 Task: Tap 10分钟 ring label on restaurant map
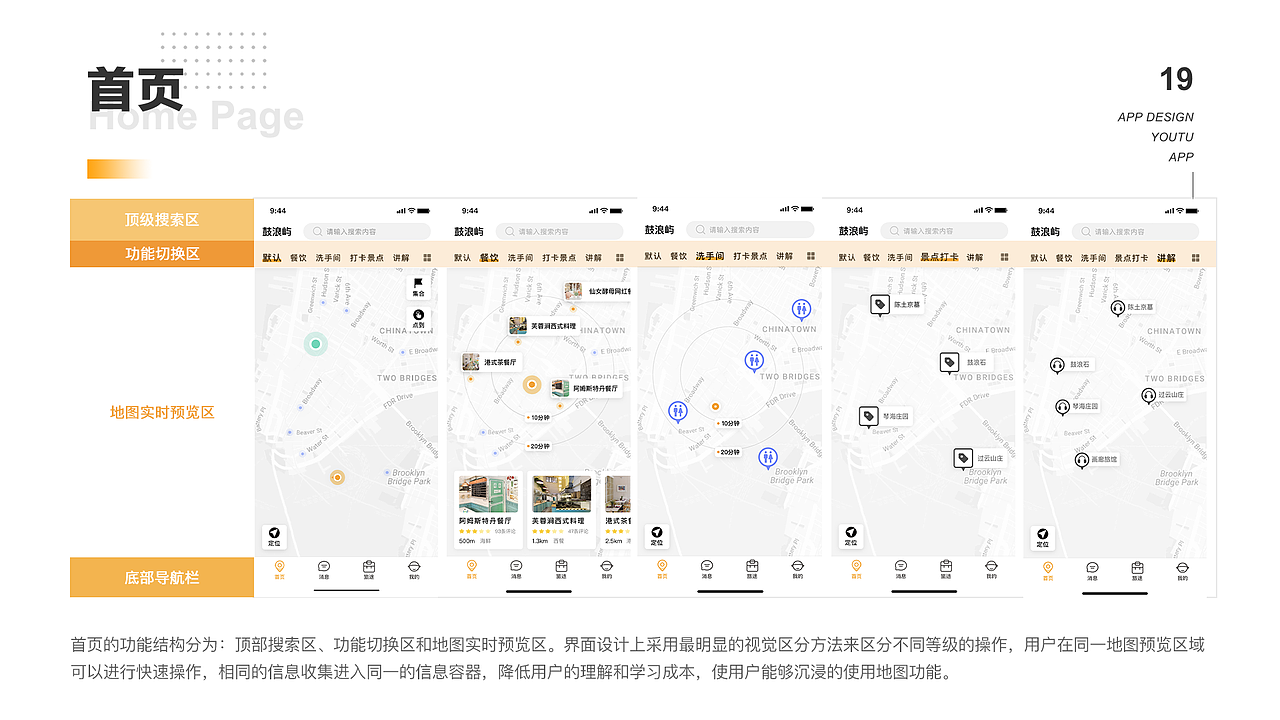pyautogui.click(x=538, y=418)
